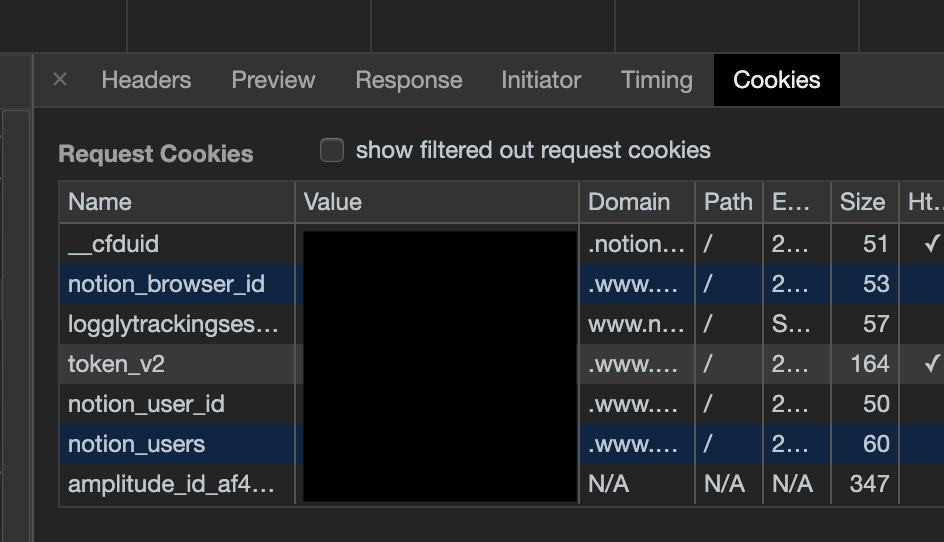
Task: Click HttpOnly checkmark in token_v2 row
Action: point(931,364)
